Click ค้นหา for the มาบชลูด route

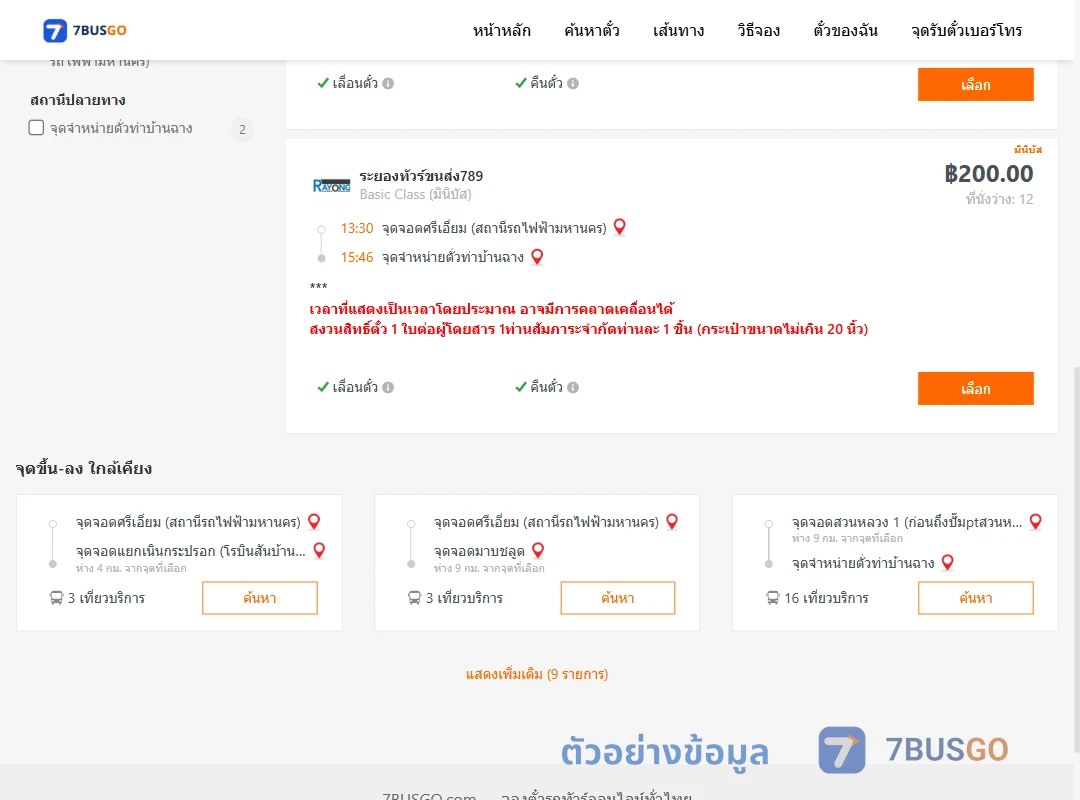click(x=618, y=598)
